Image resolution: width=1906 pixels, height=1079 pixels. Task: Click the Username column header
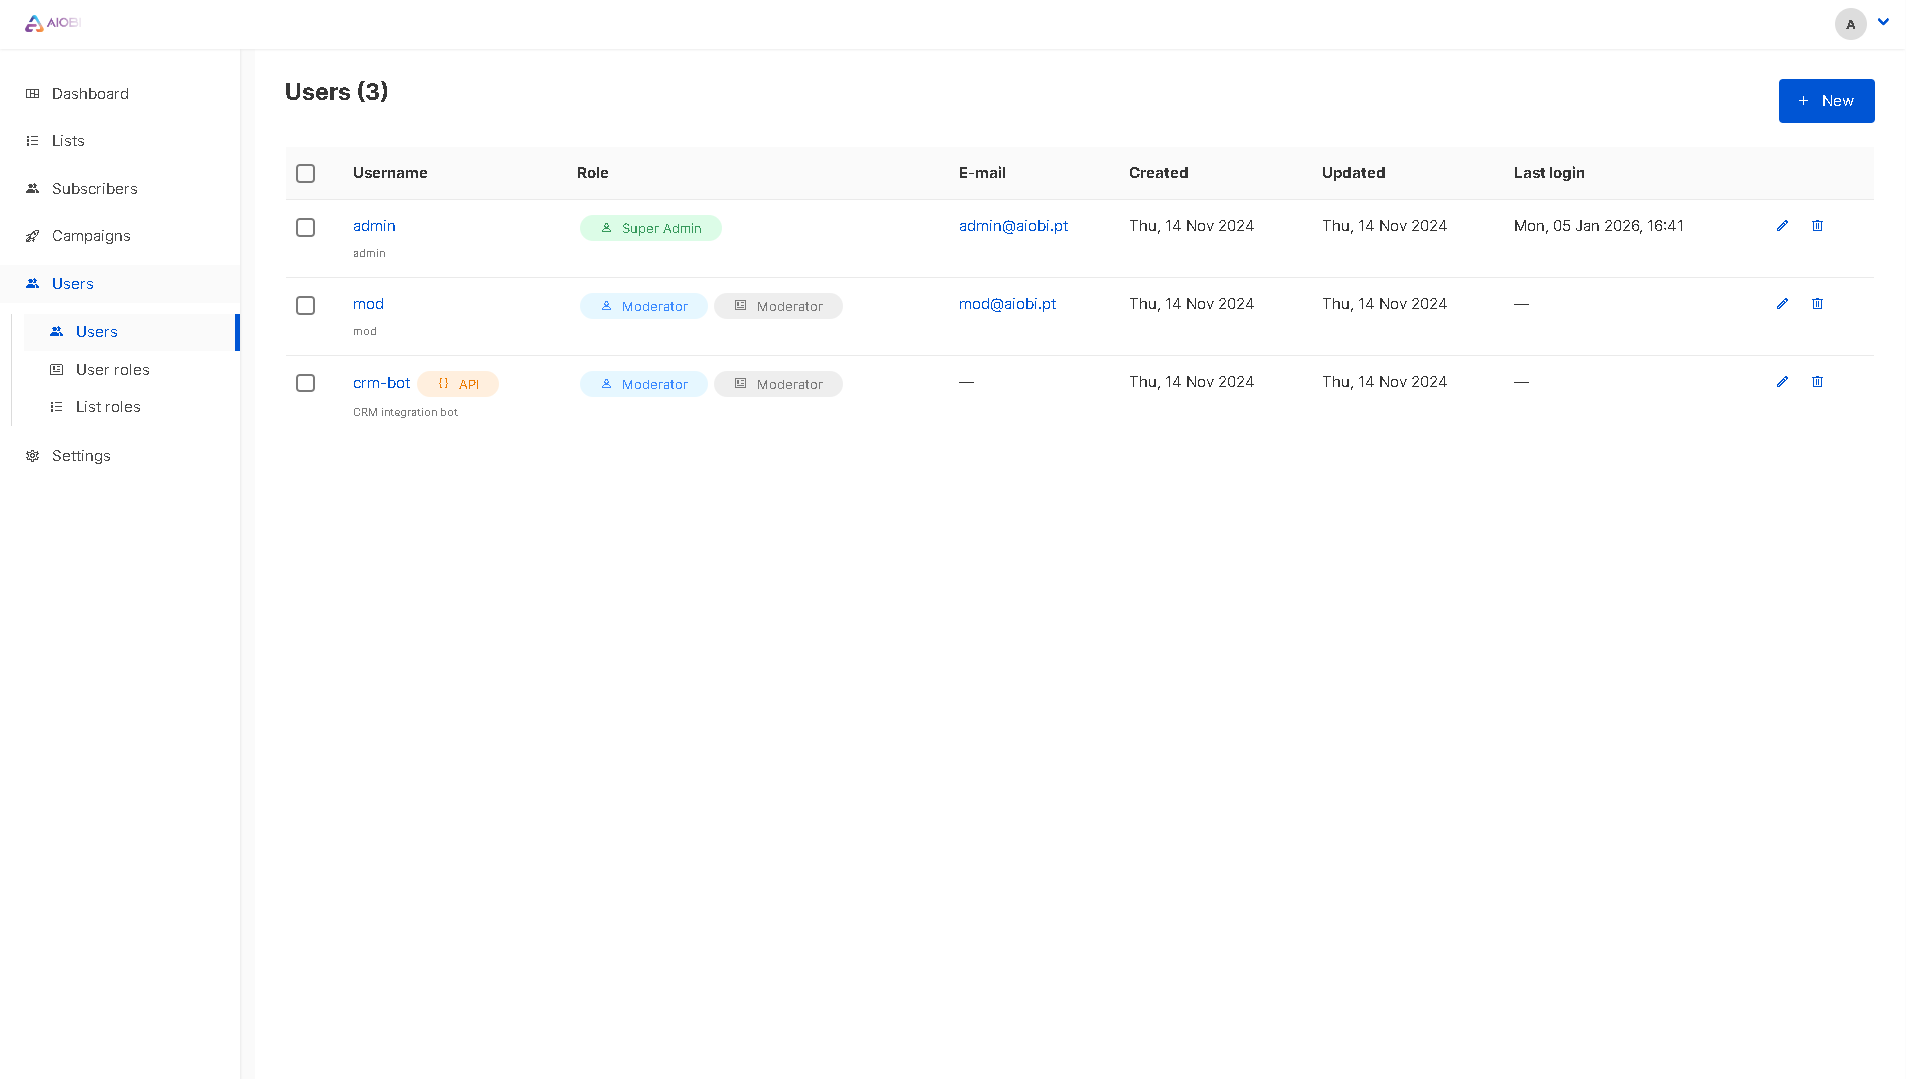tap(390, 173)
